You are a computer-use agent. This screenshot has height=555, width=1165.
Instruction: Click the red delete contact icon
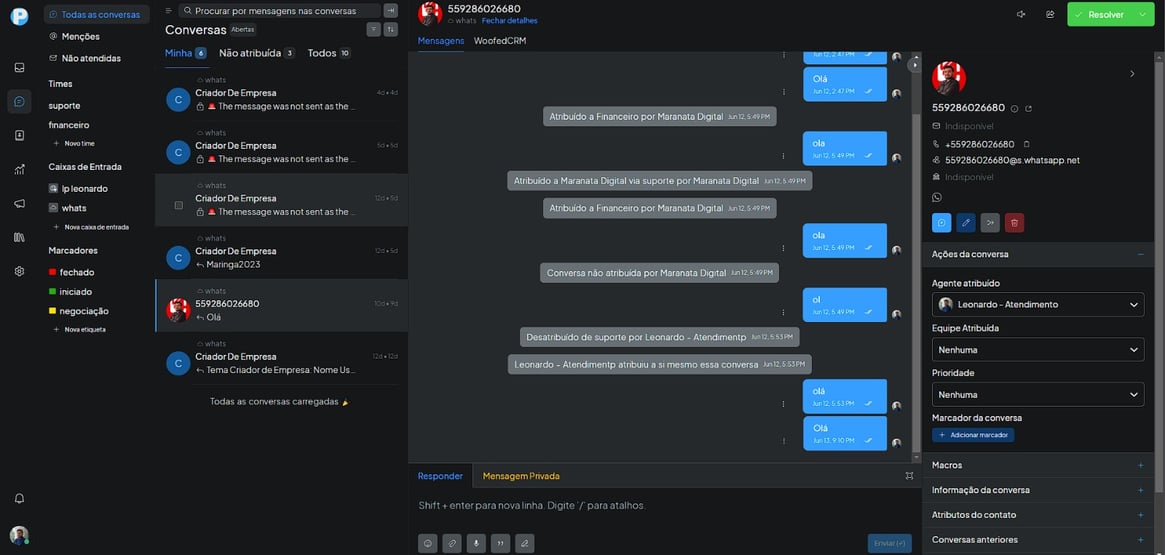(1014, 222)
